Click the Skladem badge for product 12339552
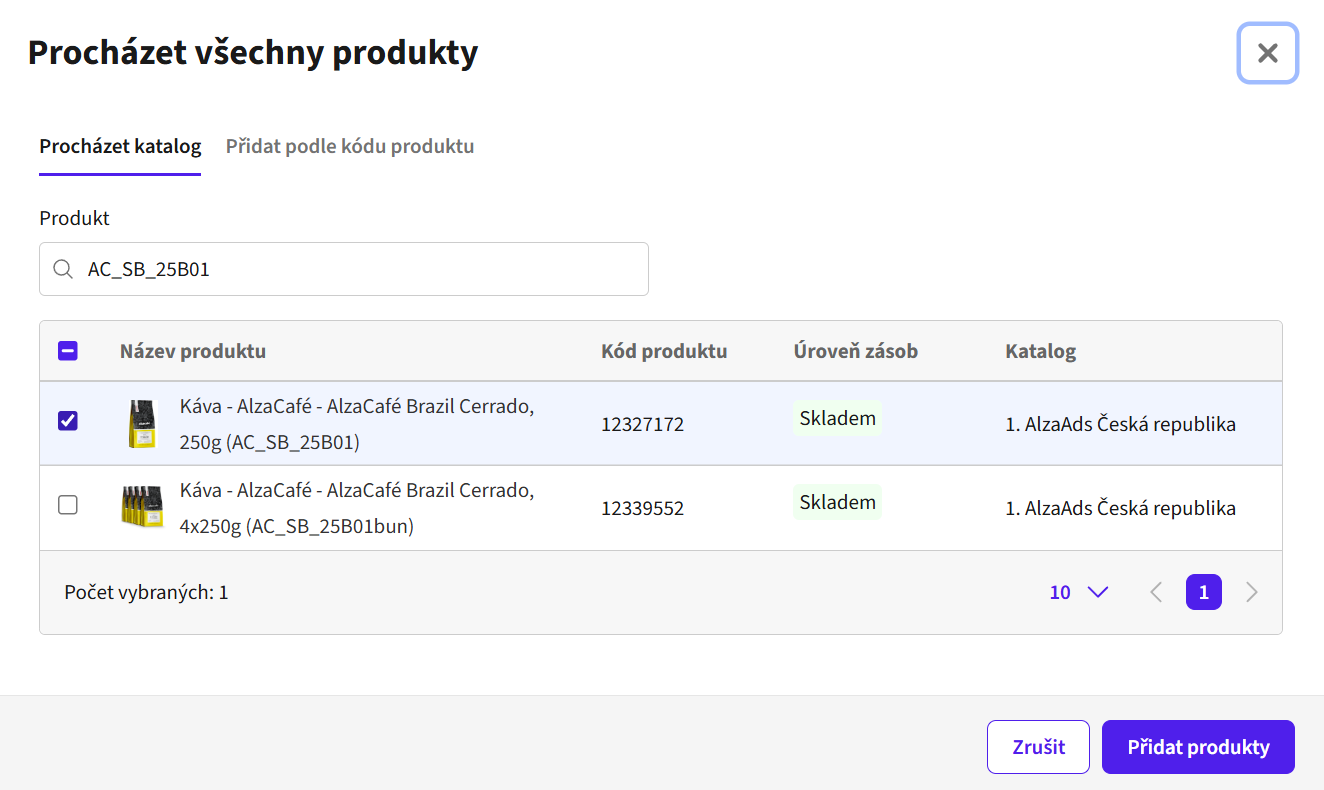1324x790 pixels. 838,502
